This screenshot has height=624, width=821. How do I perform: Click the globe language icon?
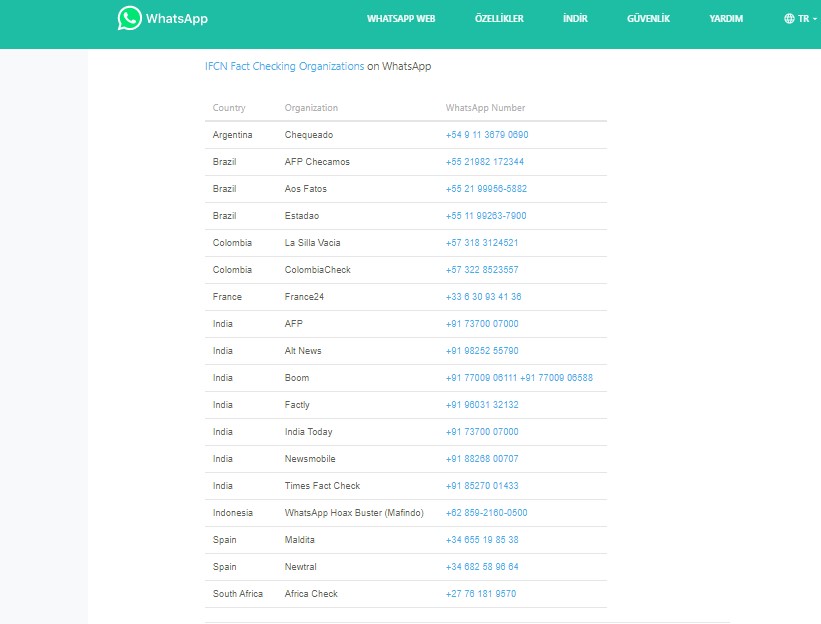[x=789, y=19]
